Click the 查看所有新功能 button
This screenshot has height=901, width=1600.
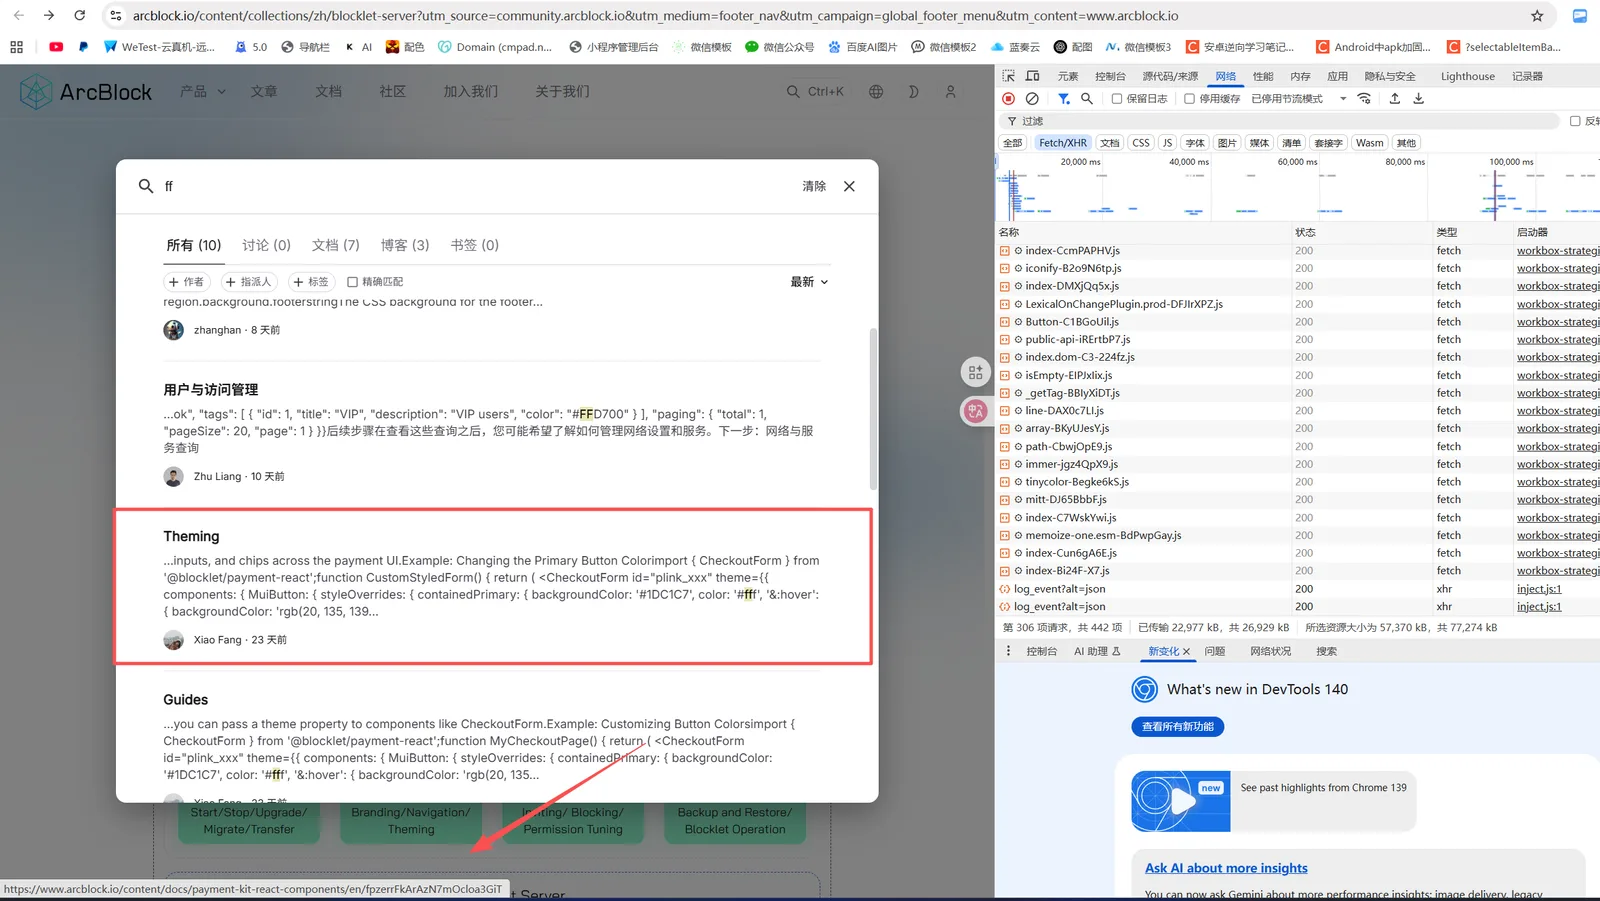[1178, 727]
